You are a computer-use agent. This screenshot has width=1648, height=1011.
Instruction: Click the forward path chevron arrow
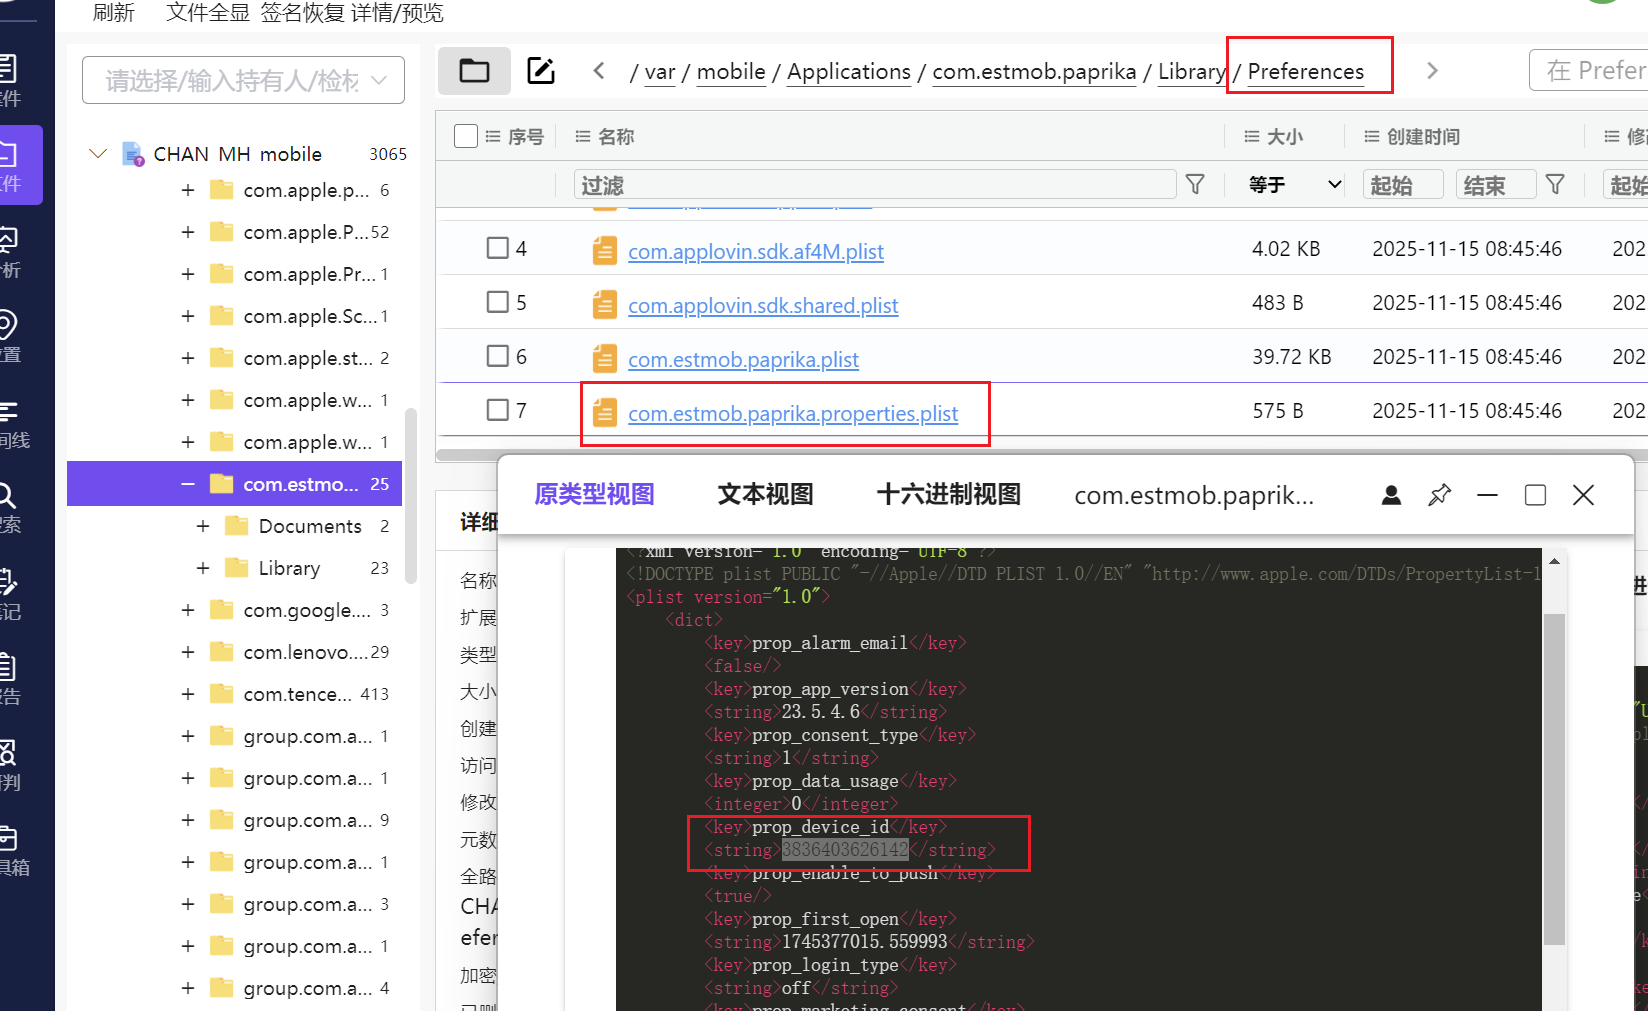1432,71
